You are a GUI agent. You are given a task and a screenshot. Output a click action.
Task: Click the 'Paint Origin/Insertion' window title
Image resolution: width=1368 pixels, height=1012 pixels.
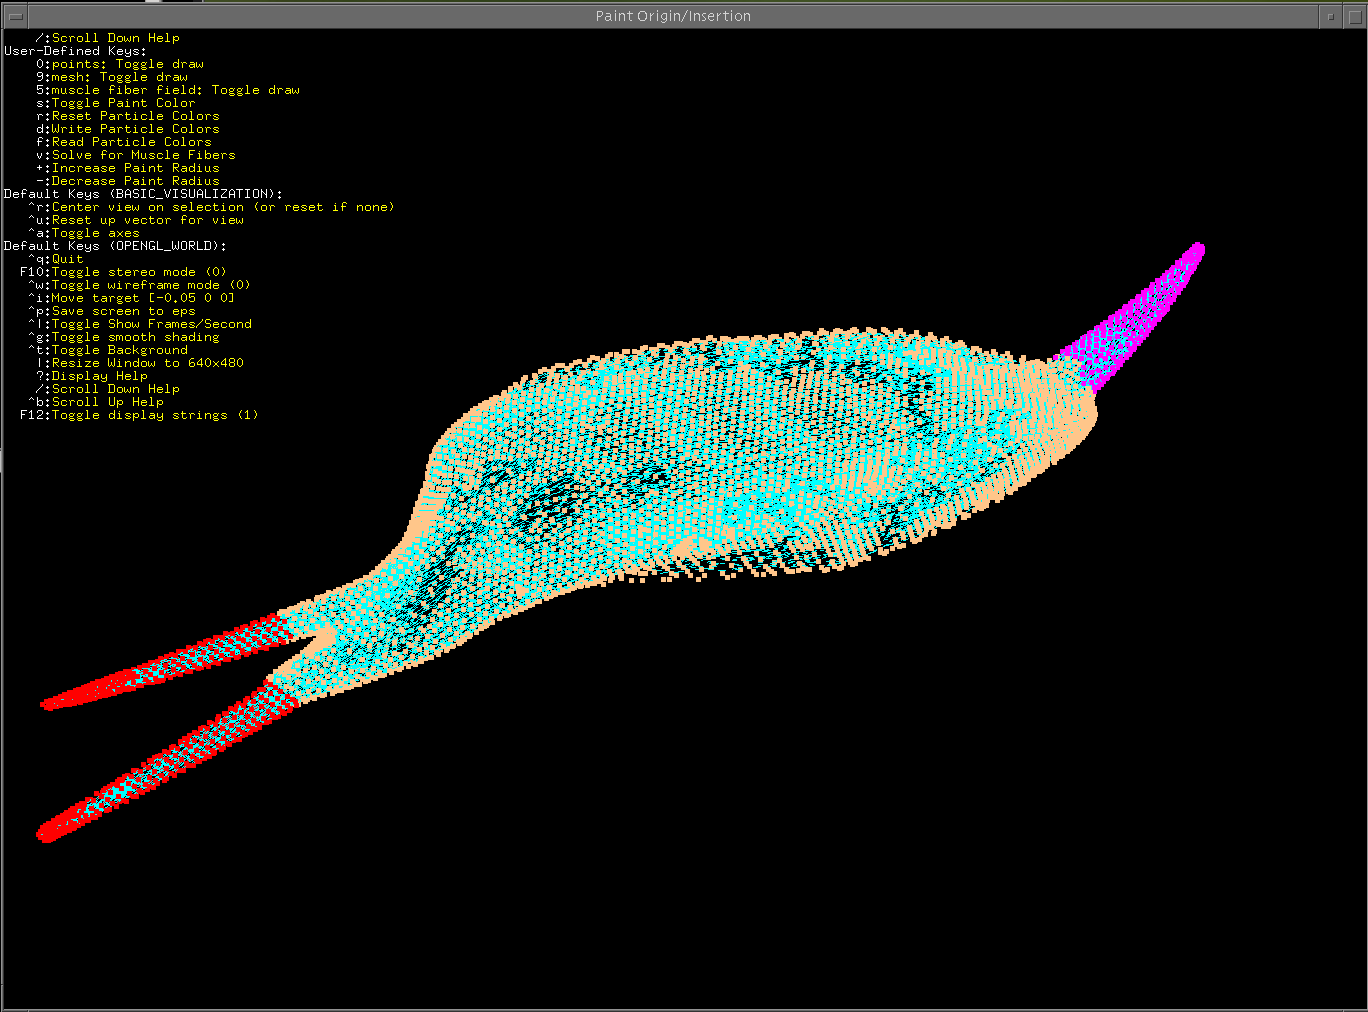pos(673,16)
